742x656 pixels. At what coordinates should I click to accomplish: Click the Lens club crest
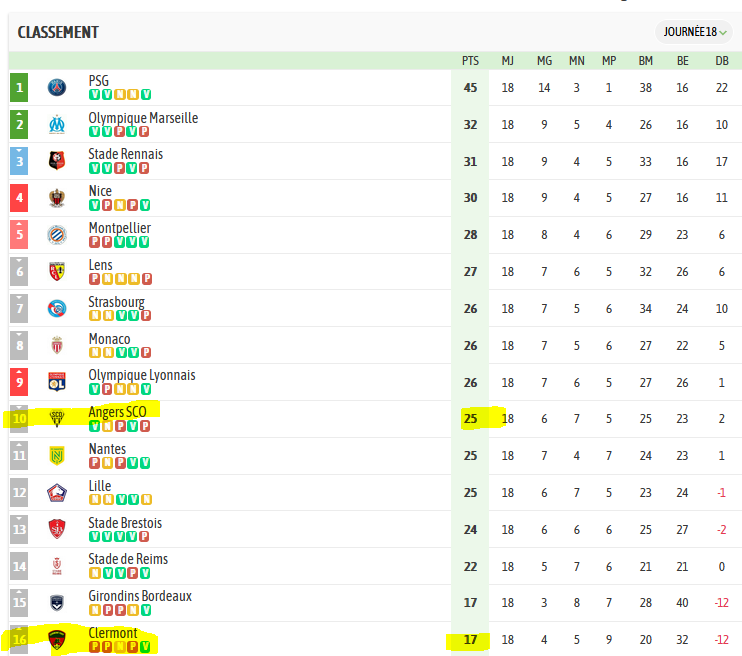coord(57,272)
